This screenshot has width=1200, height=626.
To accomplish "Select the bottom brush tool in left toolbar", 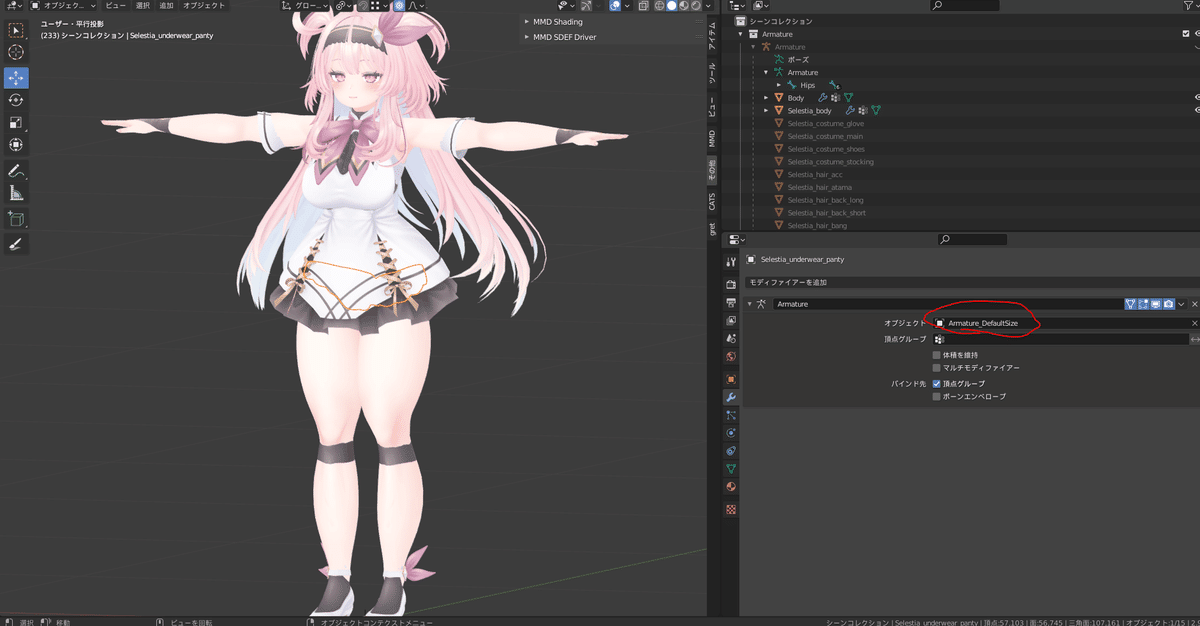I will tap(17, 244).
